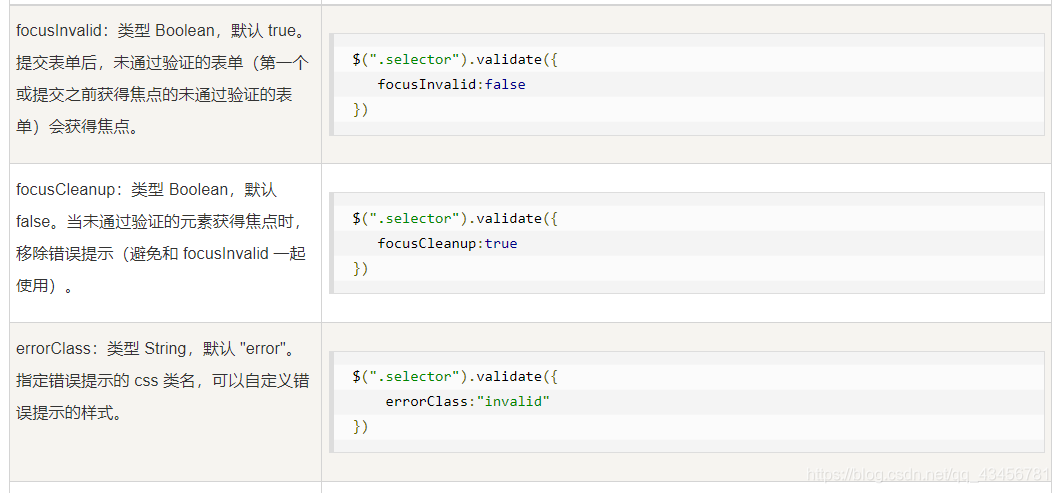Click the line "移除错误提示（避免和 focusInvalid 一起"
The width and height of the screenshot is (1058, 493).
tap(161, 254)
